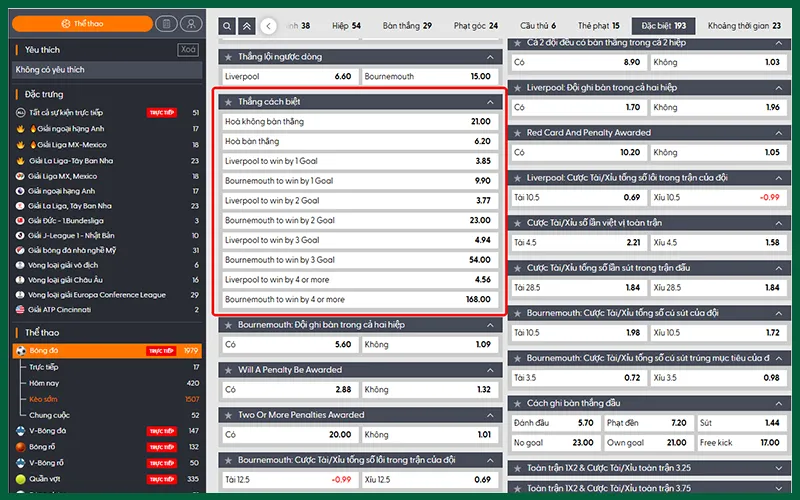Star the Liverpool: Đội ghi bàn trong cả hai hiệp market
The image size is (800, 500).
coord(518,88)
